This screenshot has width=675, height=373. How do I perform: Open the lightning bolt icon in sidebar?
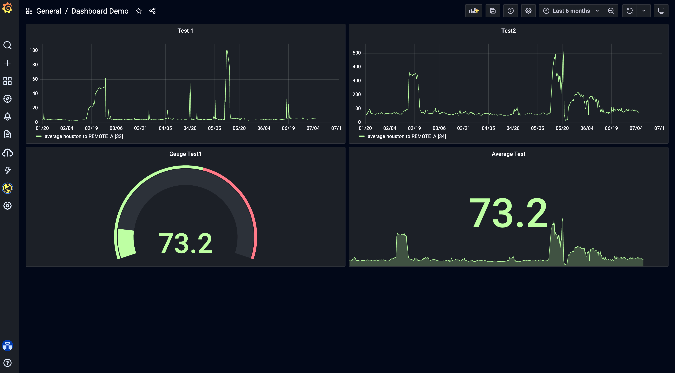click(7, 171)
